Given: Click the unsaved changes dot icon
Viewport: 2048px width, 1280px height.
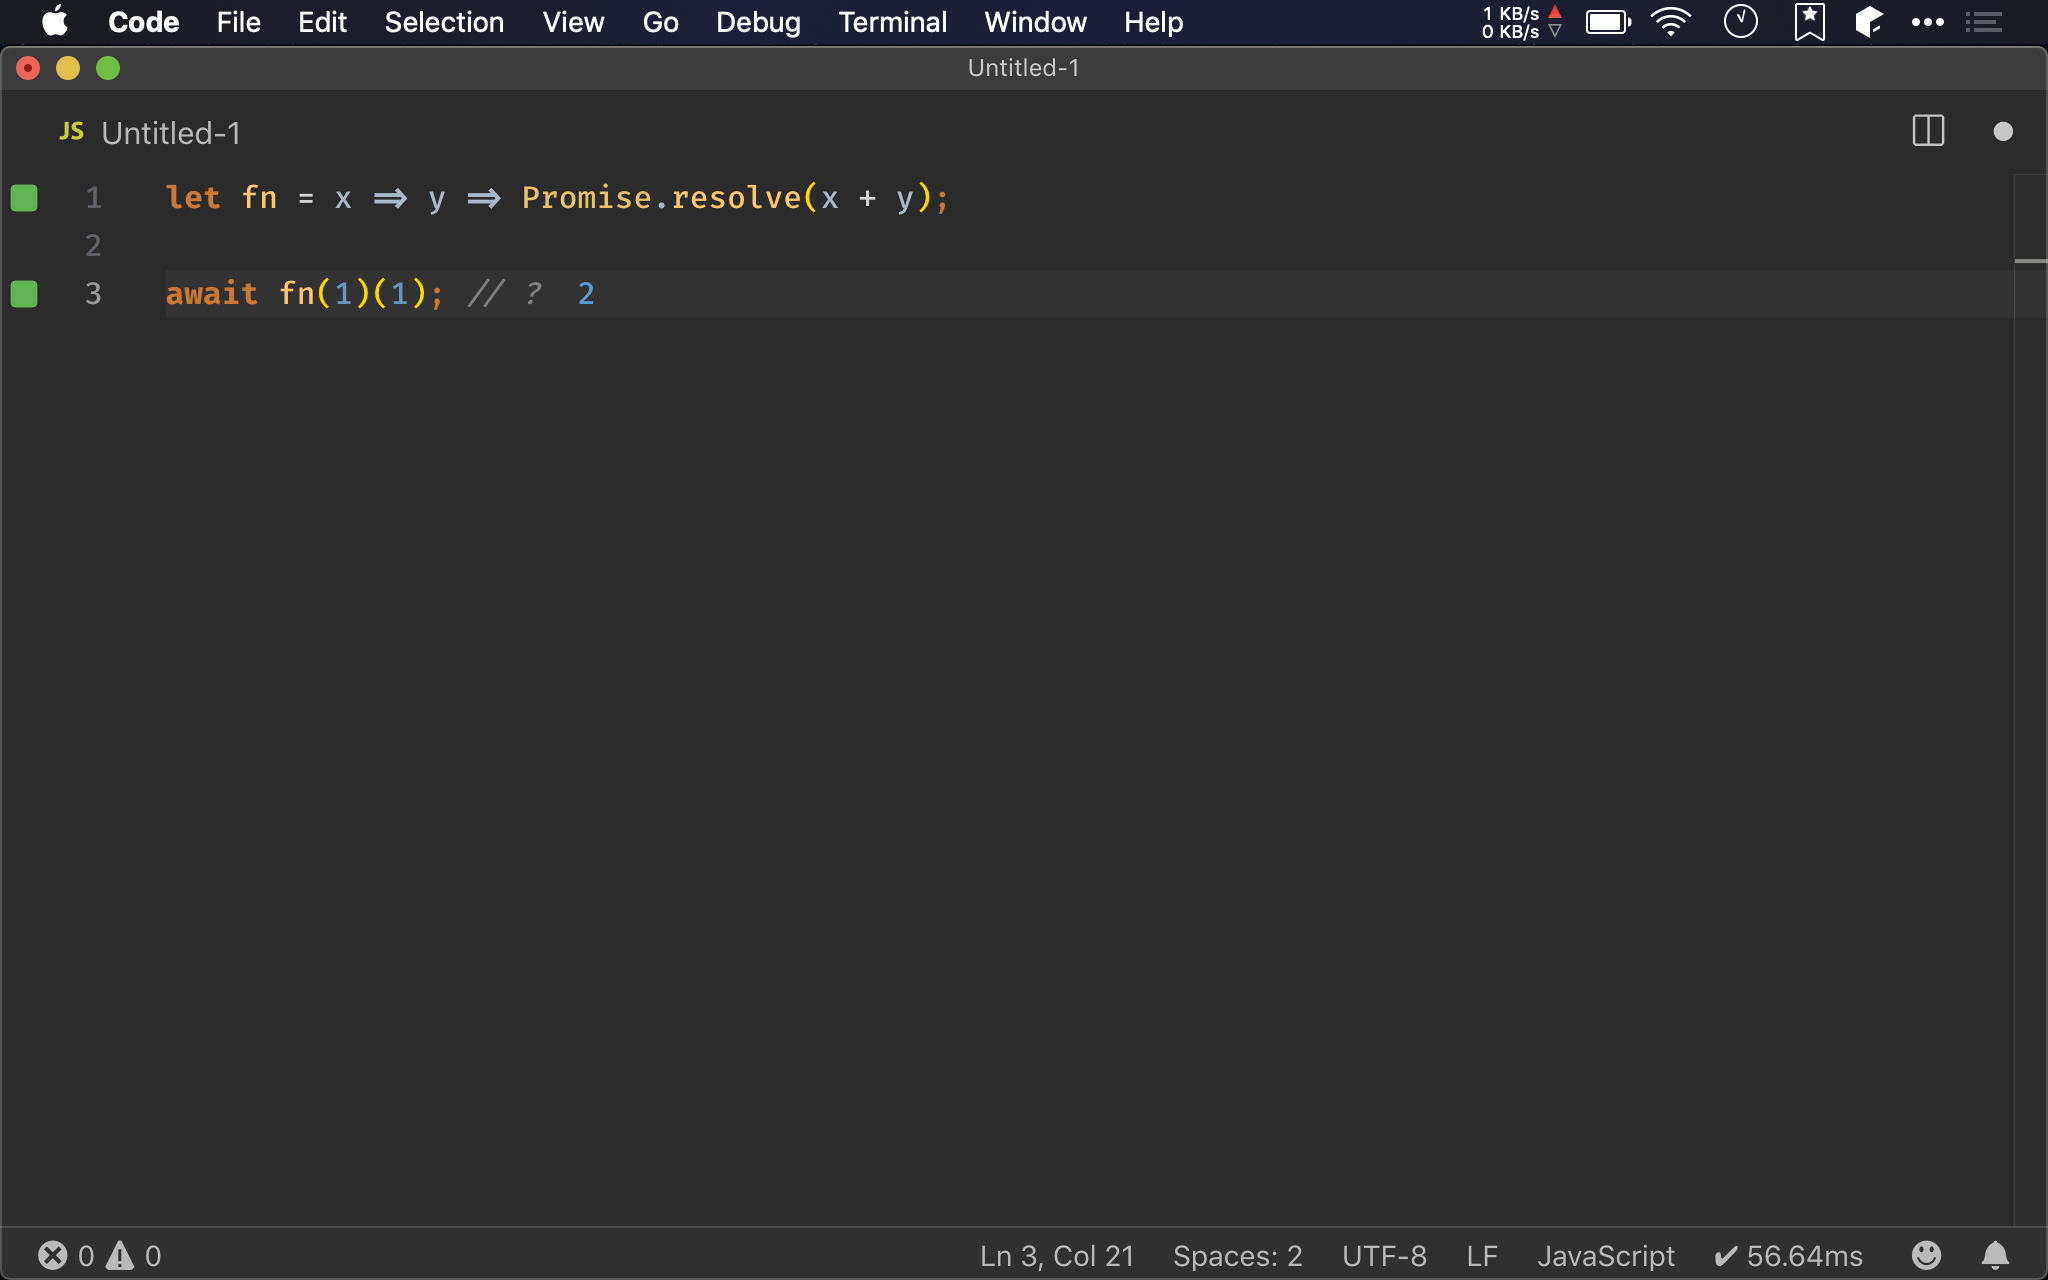Looking at the screenshot, I should 2002,132.
